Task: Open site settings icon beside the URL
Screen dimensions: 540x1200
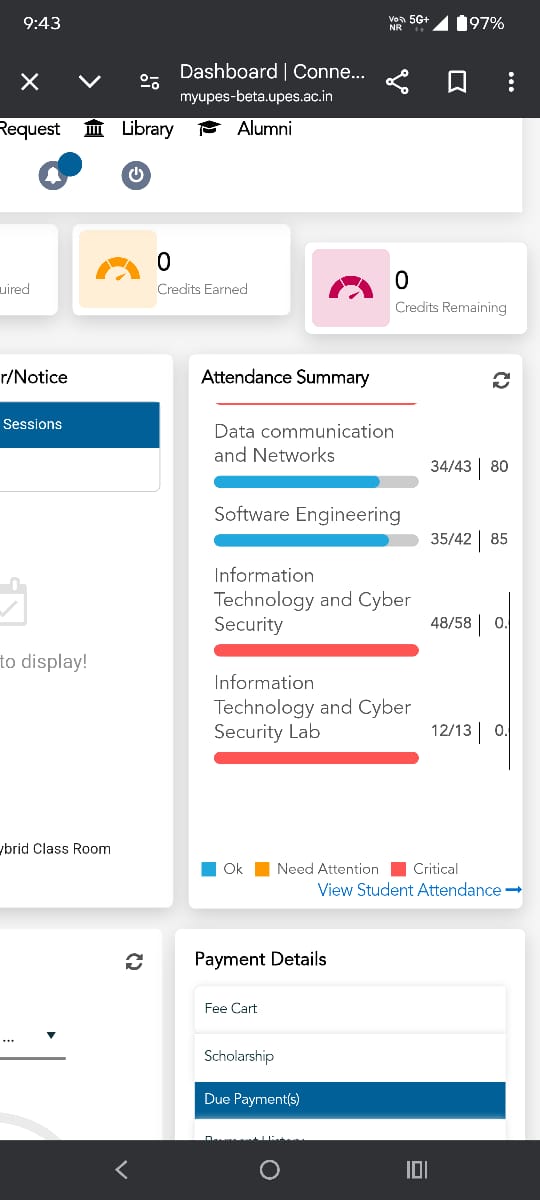Action: pos(149,82)
